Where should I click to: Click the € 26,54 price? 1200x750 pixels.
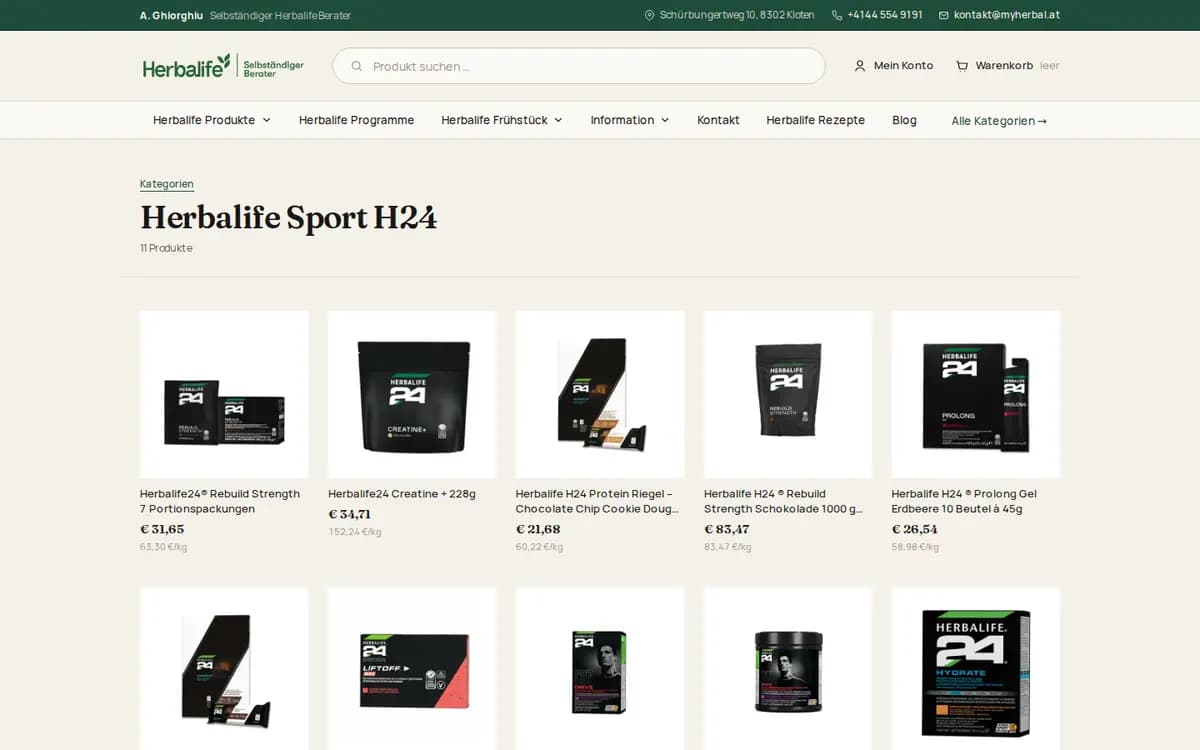915,529
